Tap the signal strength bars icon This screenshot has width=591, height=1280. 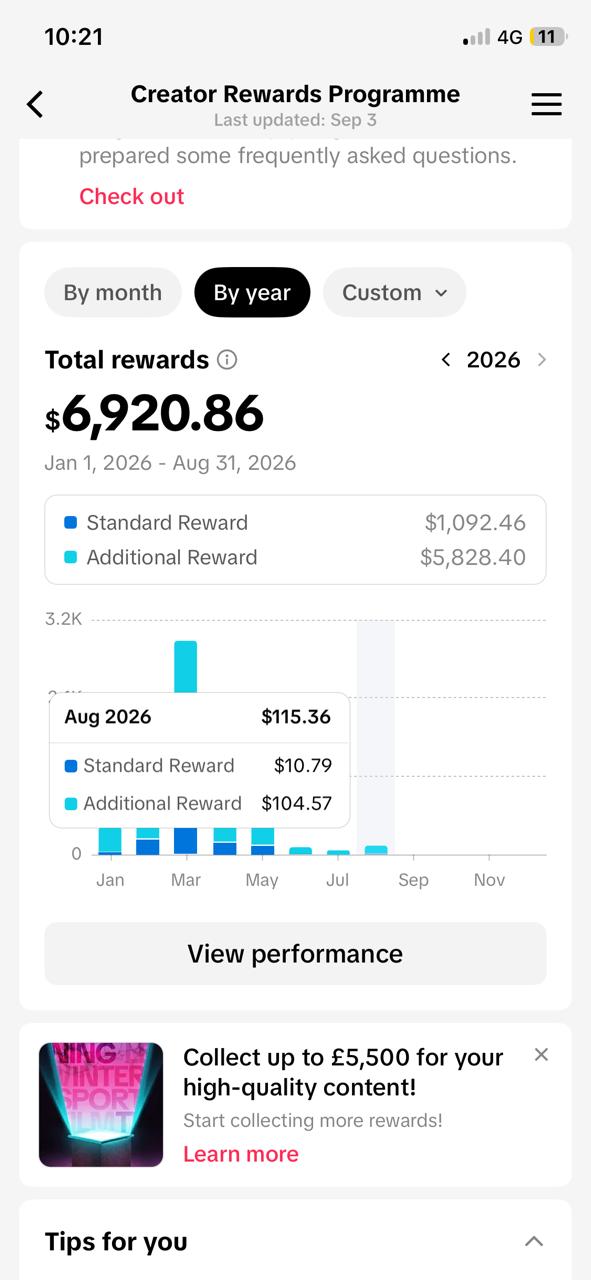[476, 38]
